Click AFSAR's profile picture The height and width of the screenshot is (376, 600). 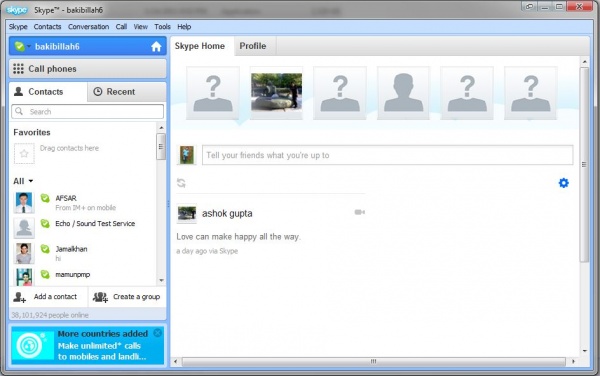pos(24,202)
